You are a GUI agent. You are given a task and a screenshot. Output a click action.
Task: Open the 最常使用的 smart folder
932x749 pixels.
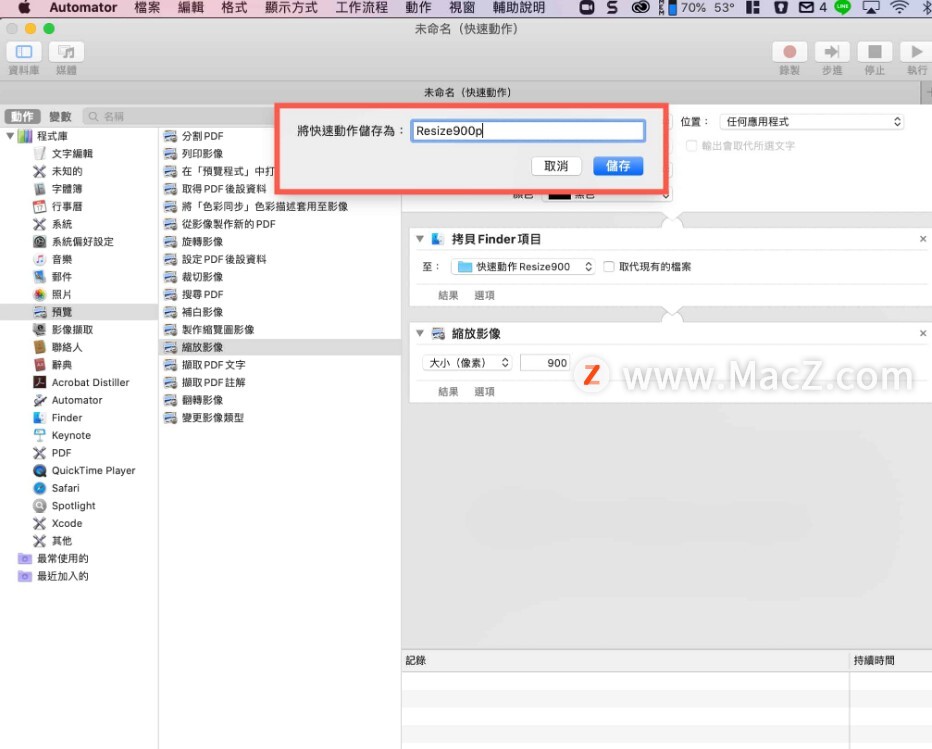pyautogui.click(x=62, y=558)
